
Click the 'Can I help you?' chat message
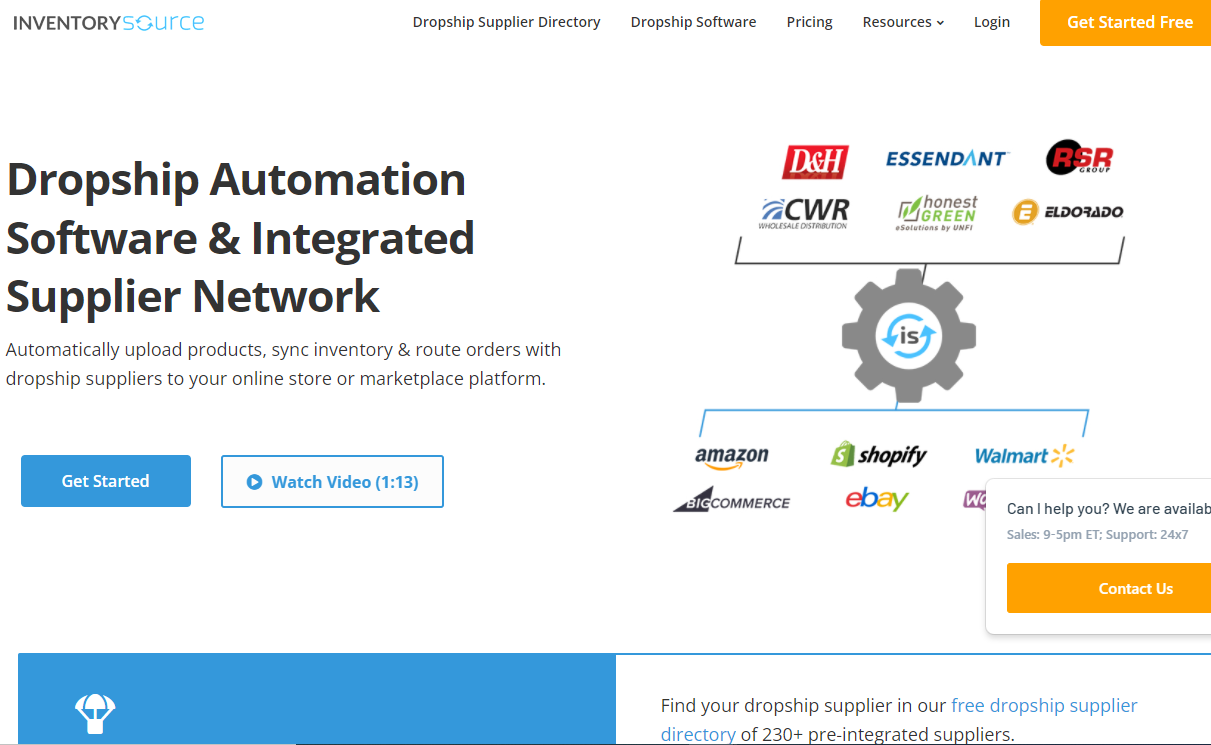coord(1108,509)
